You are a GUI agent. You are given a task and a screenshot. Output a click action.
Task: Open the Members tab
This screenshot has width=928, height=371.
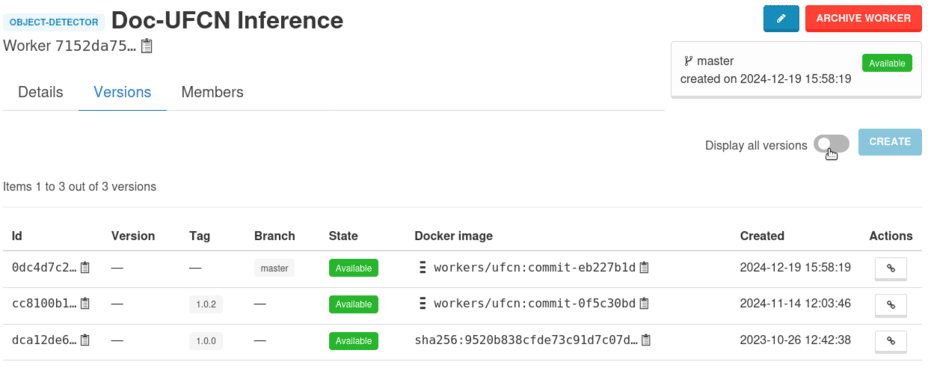pos(212,92)
